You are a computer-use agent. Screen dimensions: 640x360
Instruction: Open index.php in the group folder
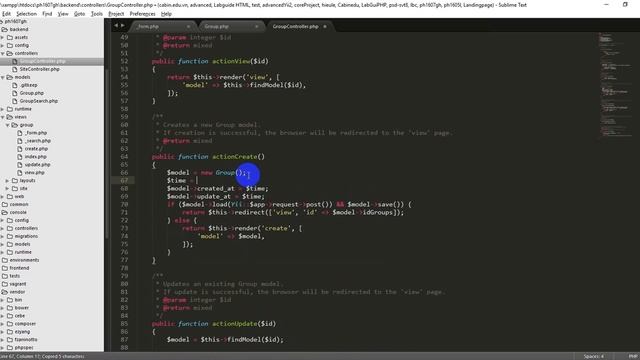click(36, 157)
